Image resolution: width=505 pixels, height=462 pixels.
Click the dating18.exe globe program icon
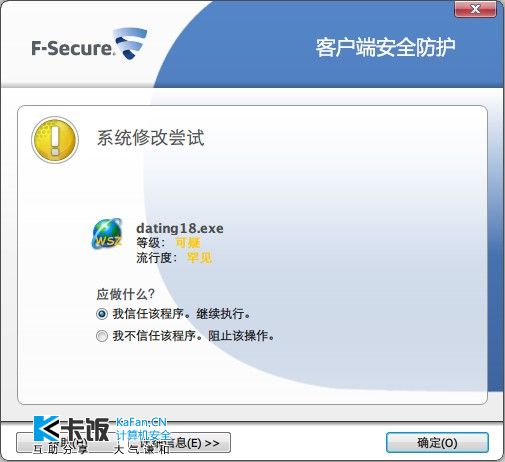tap(107, 234)
